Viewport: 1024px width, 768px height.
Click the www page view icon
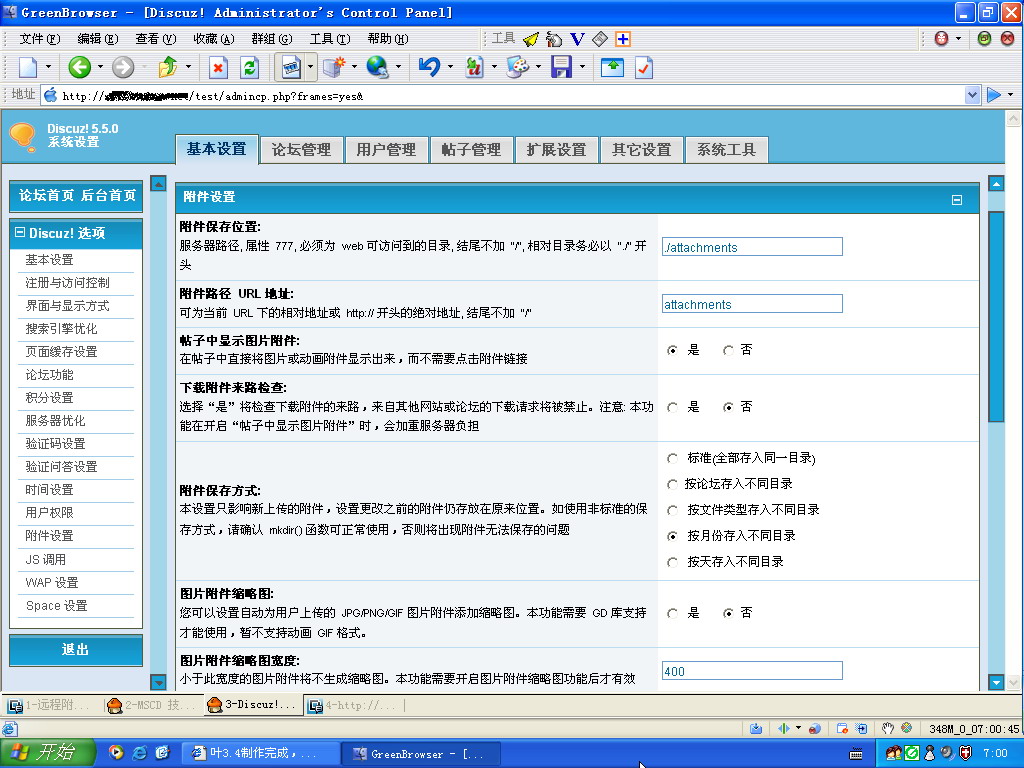[290, 67]
